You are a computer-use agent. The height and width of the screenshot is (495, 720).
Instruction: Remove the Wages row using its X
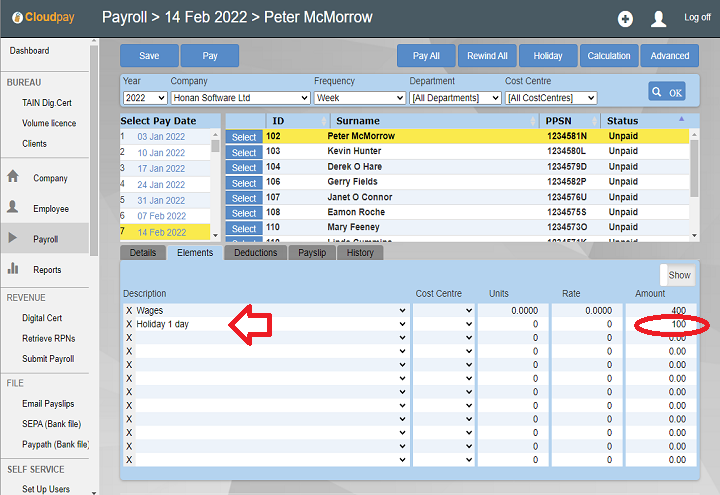pyautogui.click(x=128, y=311)
